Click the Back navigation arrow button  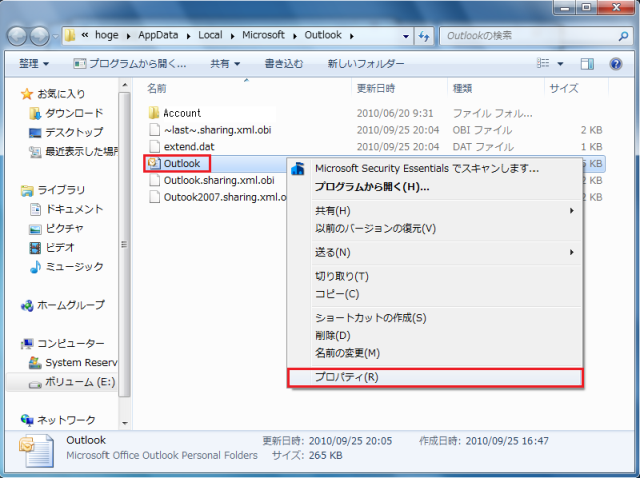tap(17, 36)
